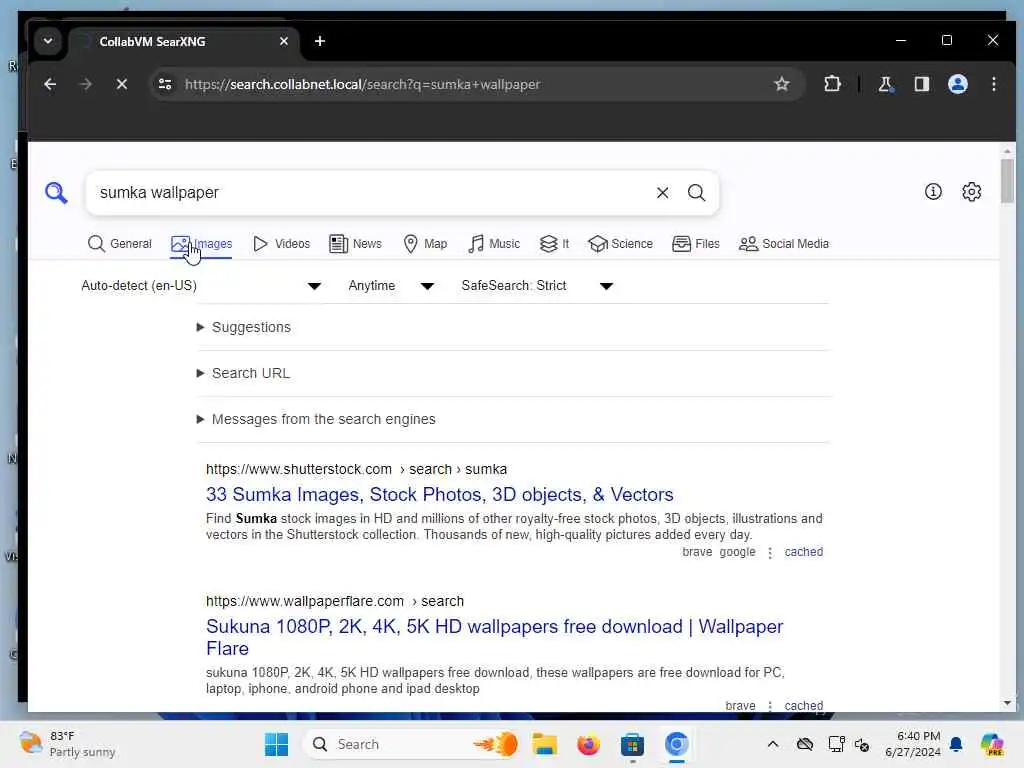Open the Auto-detect (en-US) language dropdown
1024x768 pixels.
[x=201, y=285]
